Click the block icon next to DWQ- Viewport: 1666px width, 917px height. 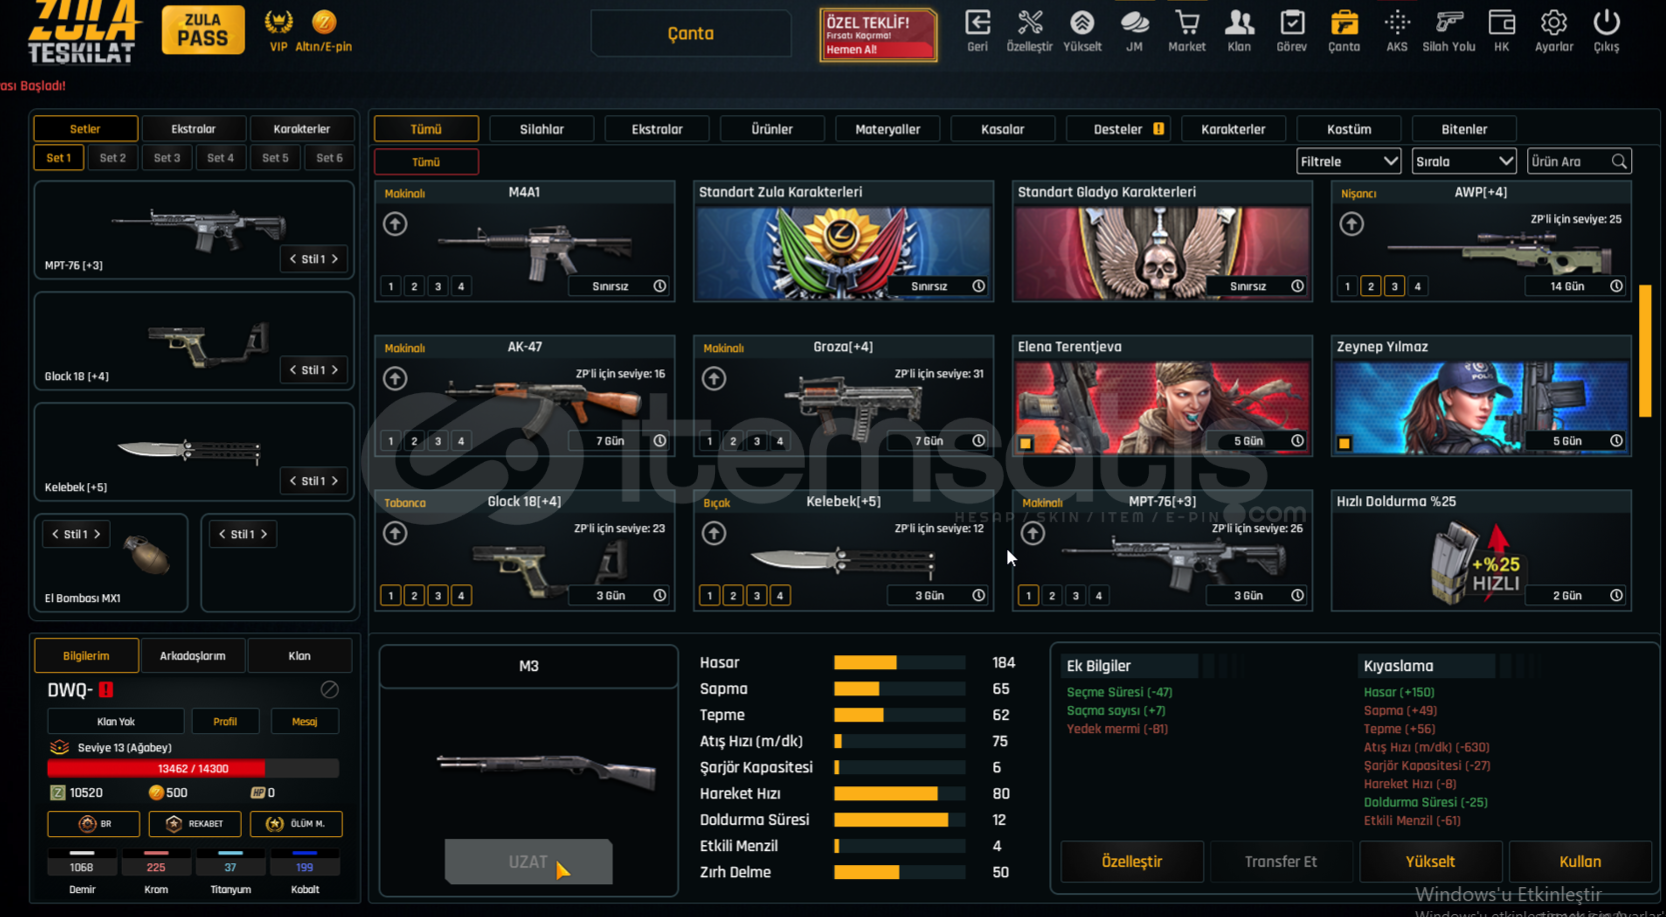(x=329, y=690)
